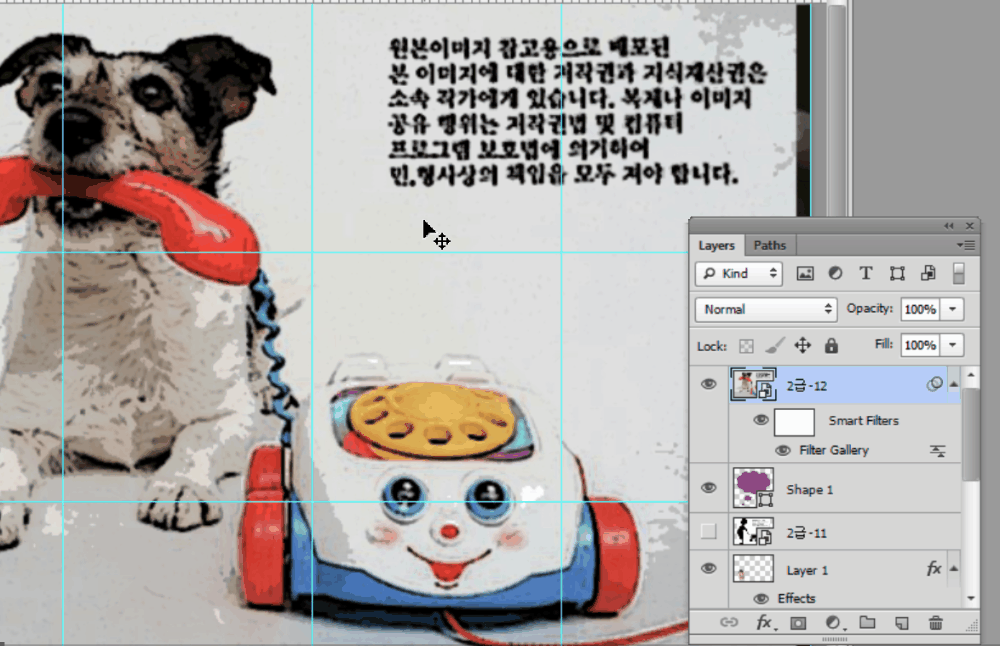Select the Layer 1 thumbnail
The width and height of the screenshot is (1000, 646).
point(753,569)
